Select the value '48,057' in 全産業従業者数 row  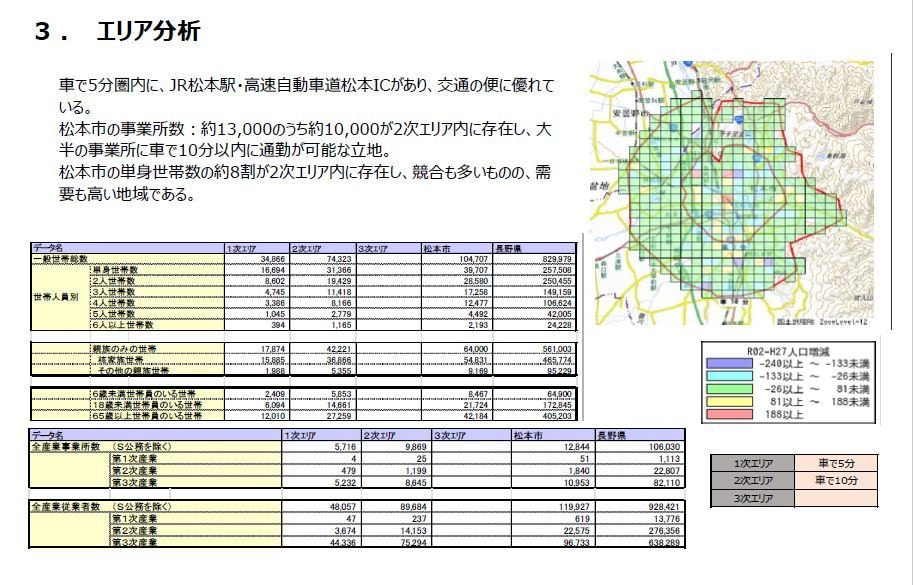pos(343,507)
